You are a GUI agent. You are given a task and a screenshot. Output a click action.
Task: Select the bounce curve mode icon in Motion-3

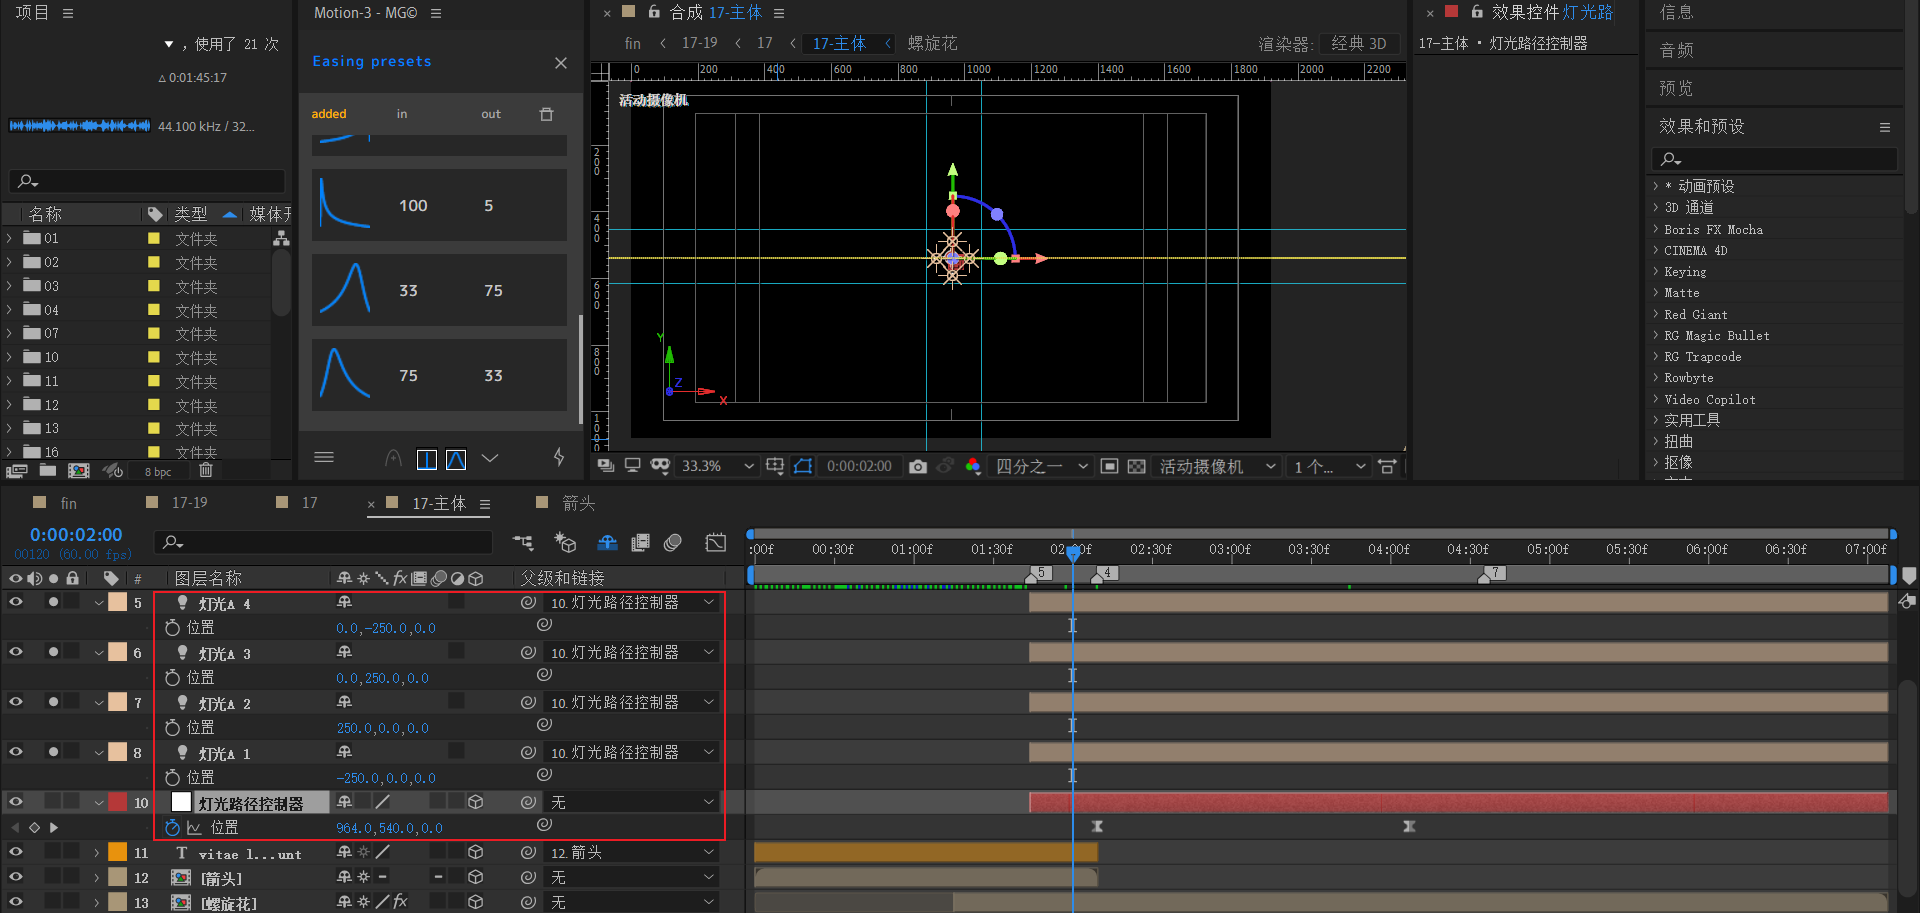[x=456, y=459]
